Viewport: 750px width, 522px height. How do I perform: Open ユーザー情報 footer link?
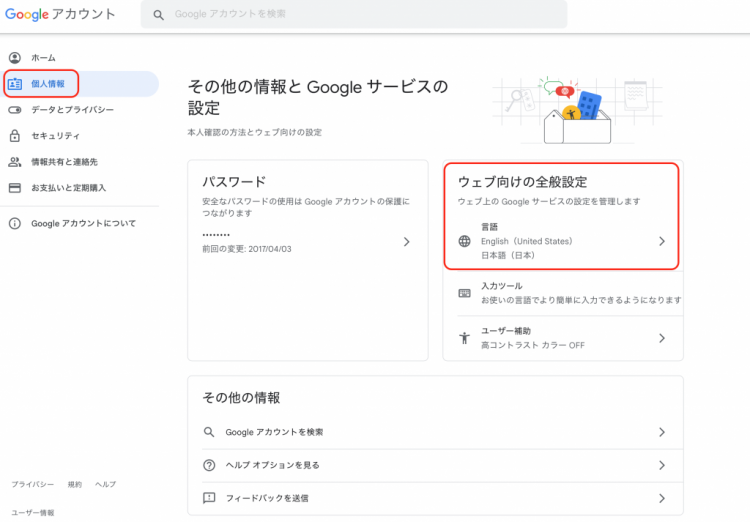click(33, 513)
